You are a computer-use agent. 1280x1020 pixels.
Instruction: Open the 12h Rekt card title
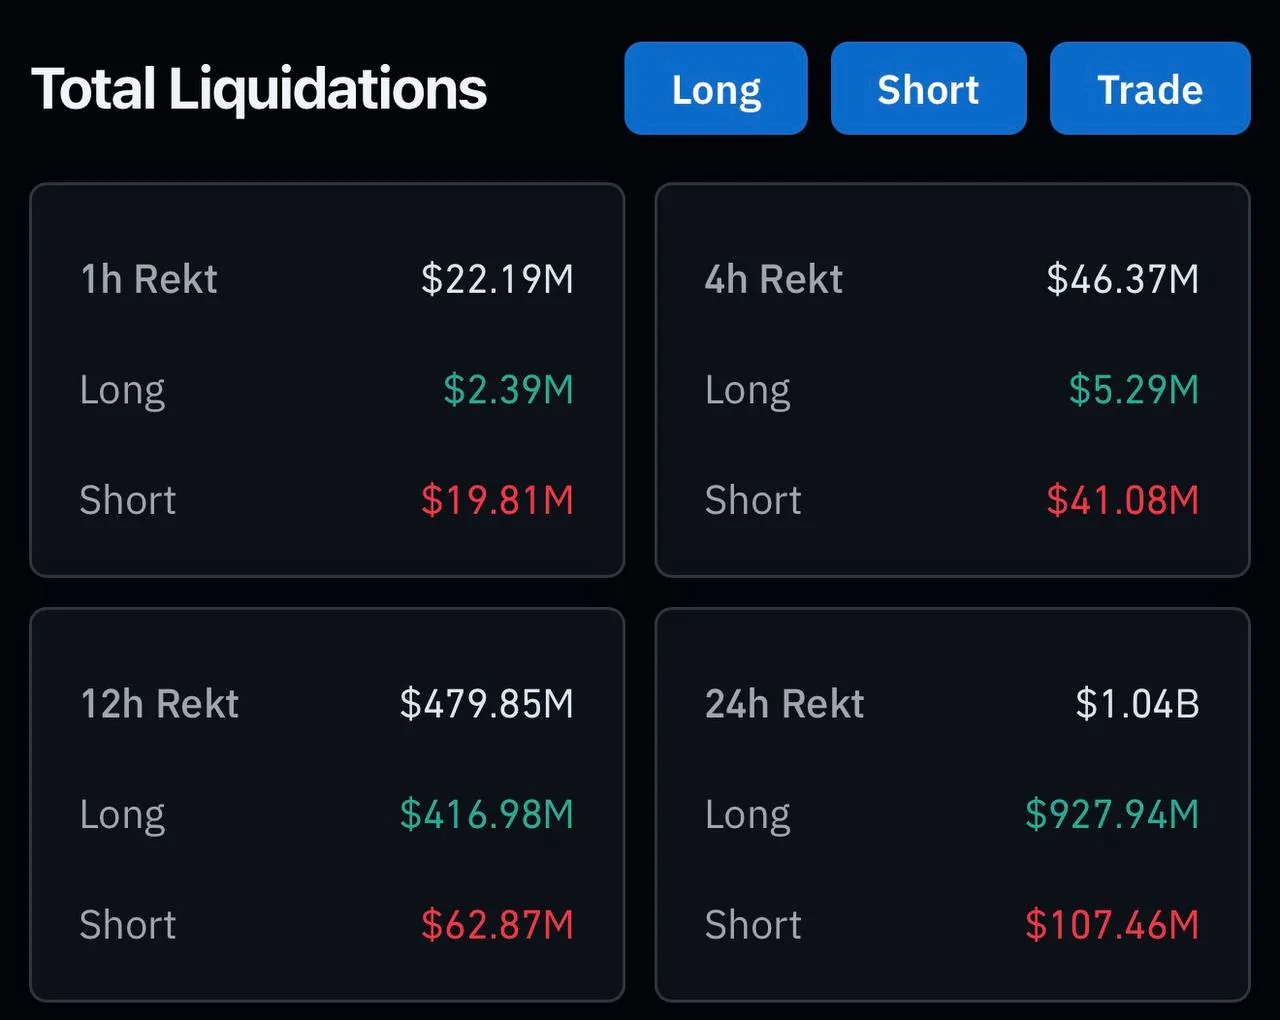[160, 704]
